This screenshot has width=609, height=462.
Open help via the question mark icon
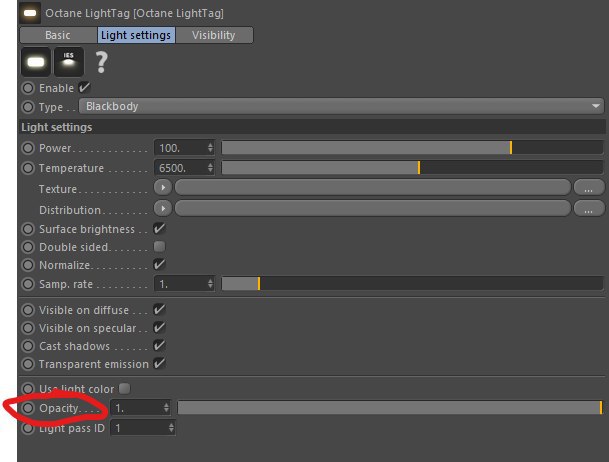point(101,62)
